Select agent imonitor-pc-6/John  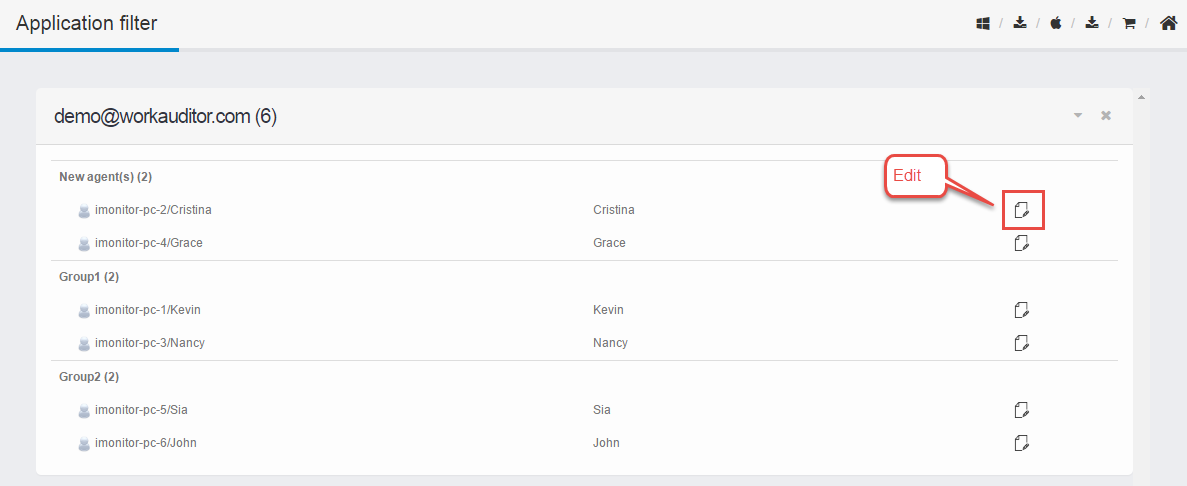(138, 443)
